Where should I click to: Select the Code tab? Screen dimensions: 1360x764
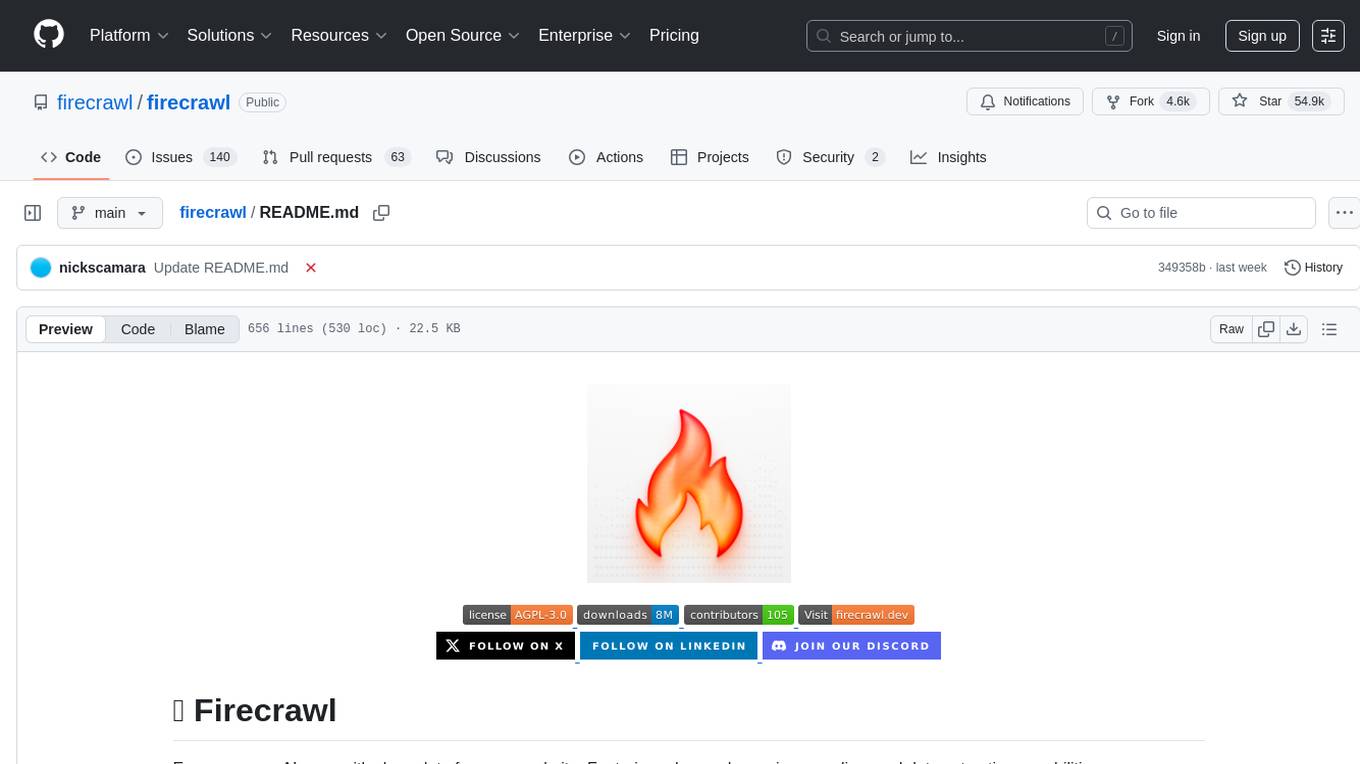point(71,157)
